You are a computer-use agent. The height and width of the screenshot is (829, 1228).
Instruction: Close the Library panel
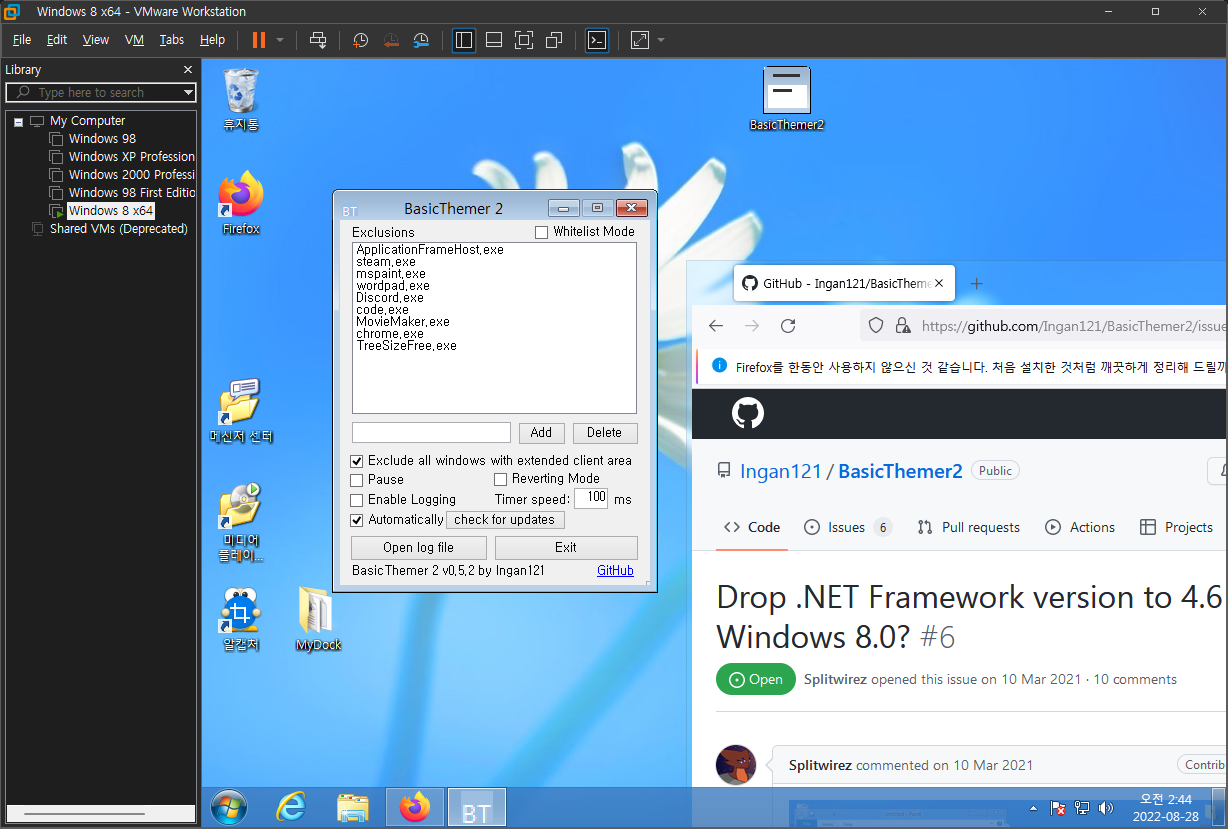pos(188,69)
